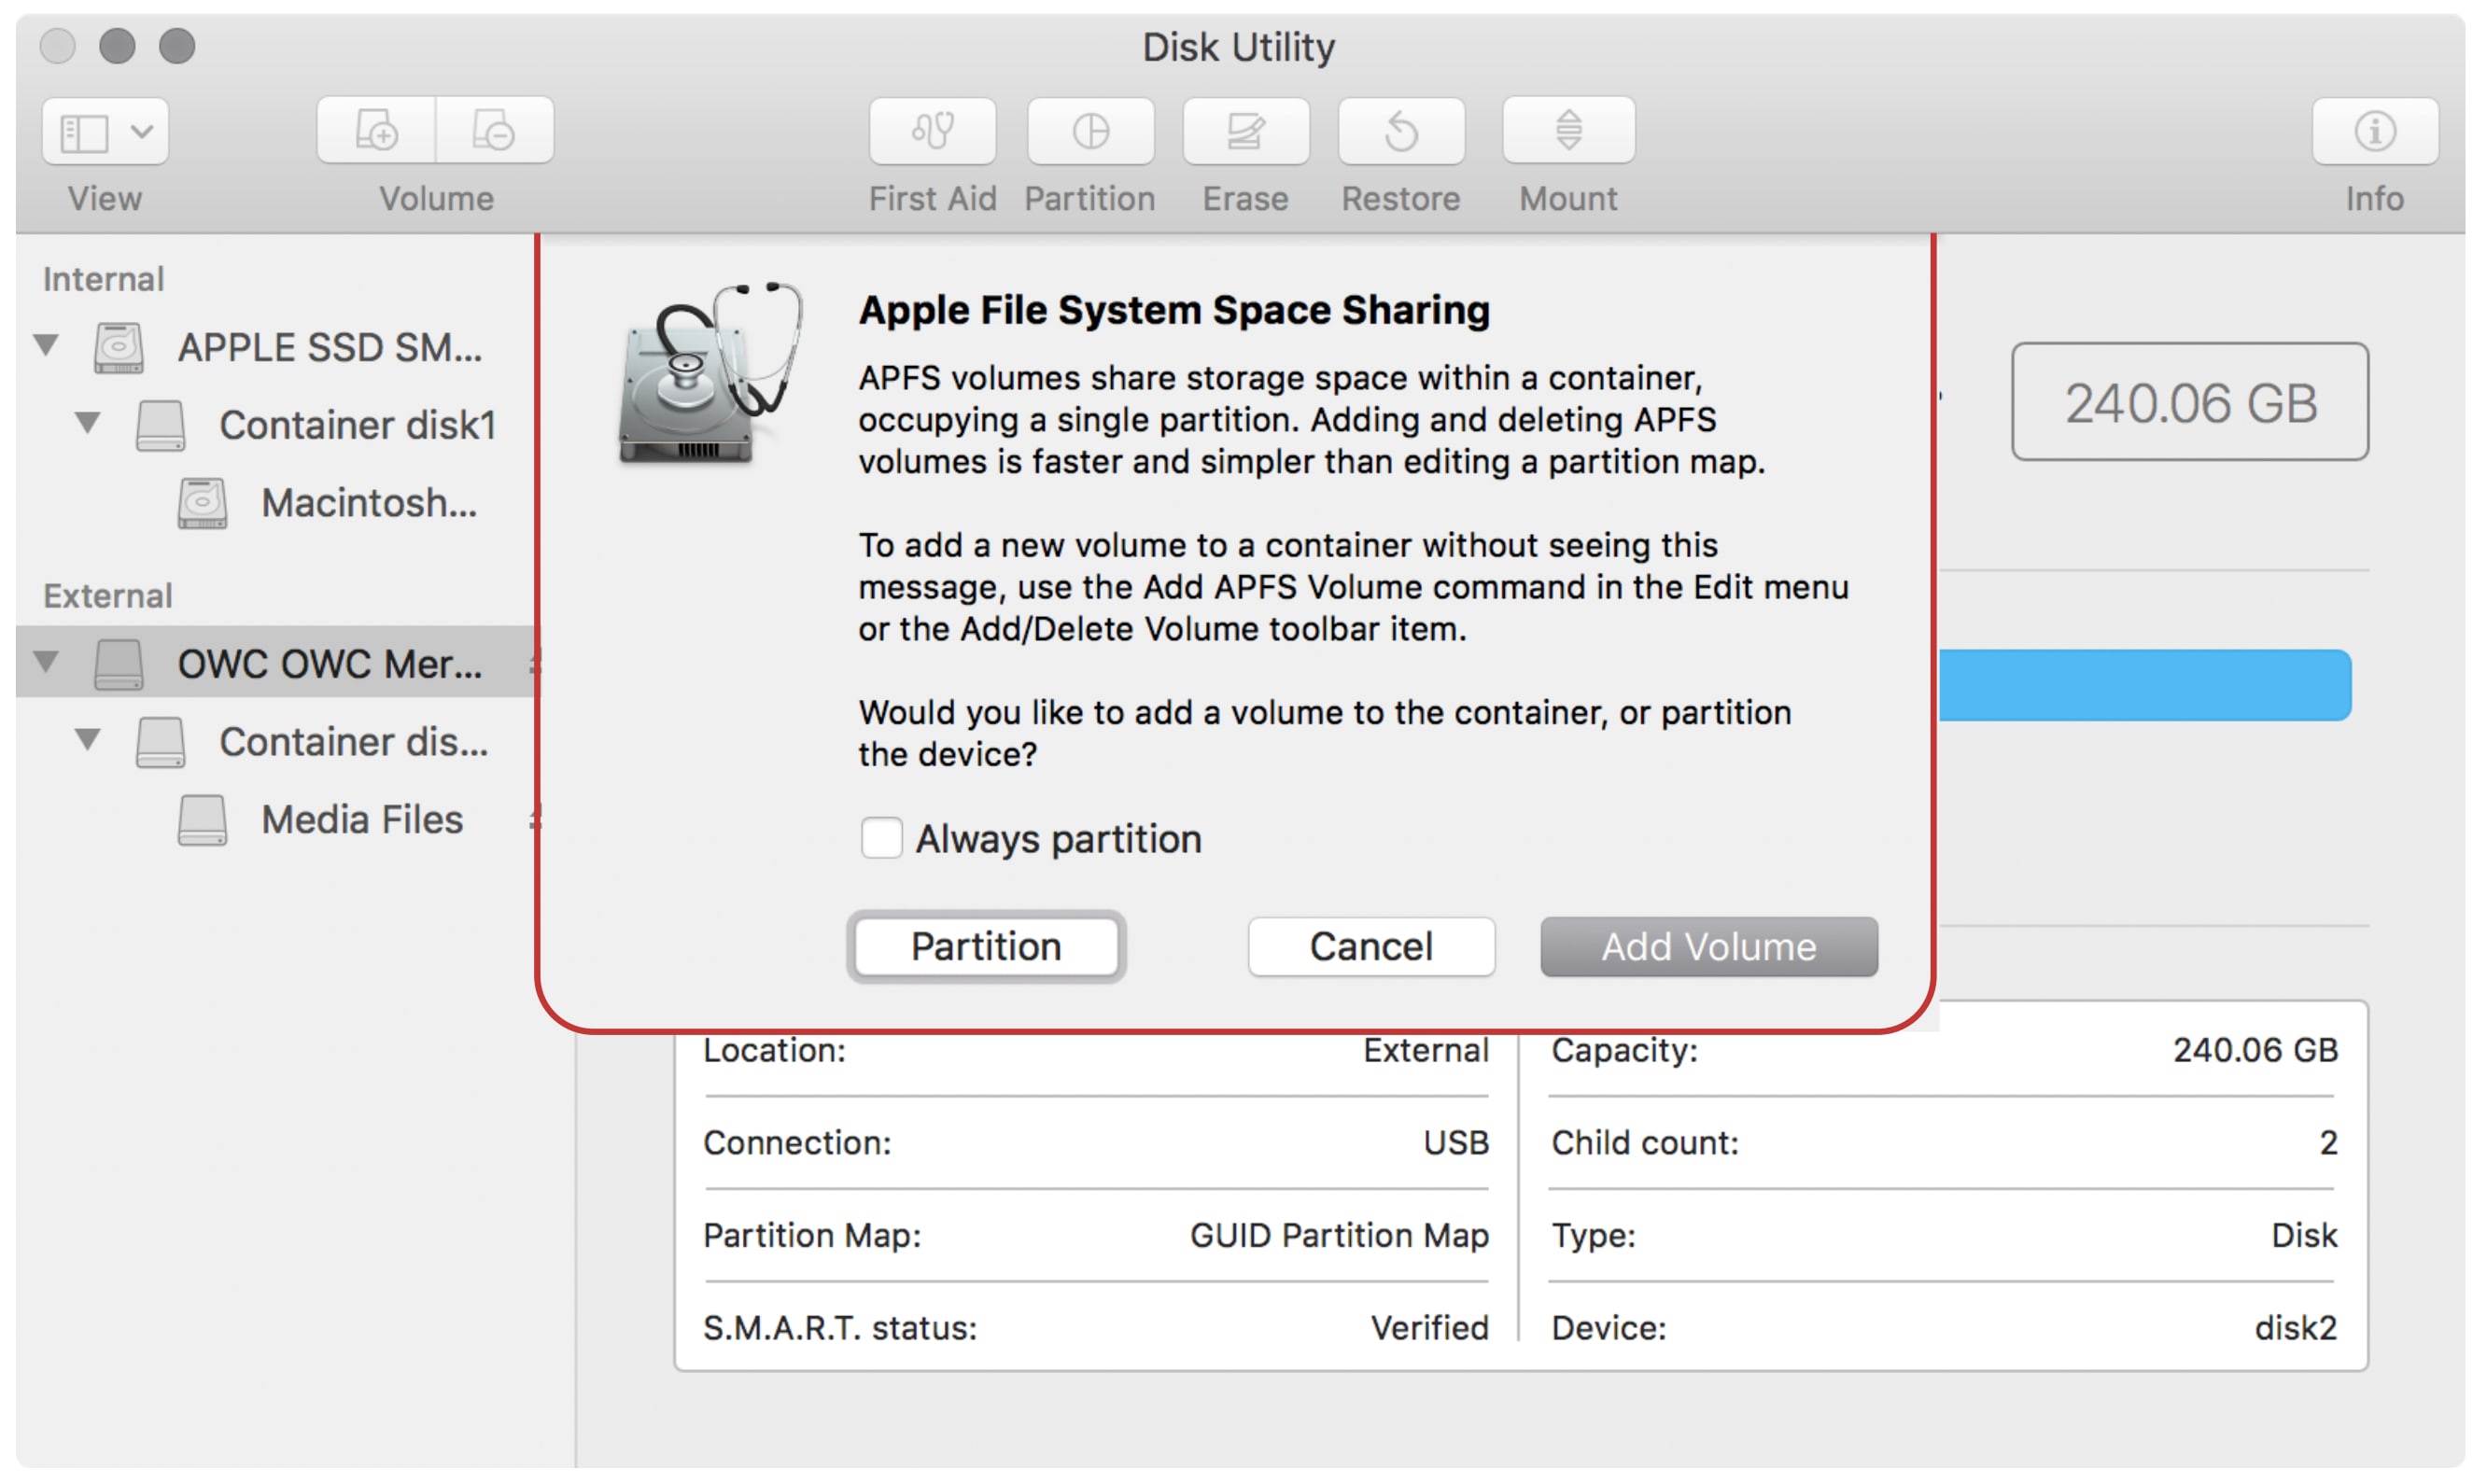Image resolution: width=2487 pixels, height=1484 pixels.
Task: Enable the Always partition checkbox
Action: 881,838
